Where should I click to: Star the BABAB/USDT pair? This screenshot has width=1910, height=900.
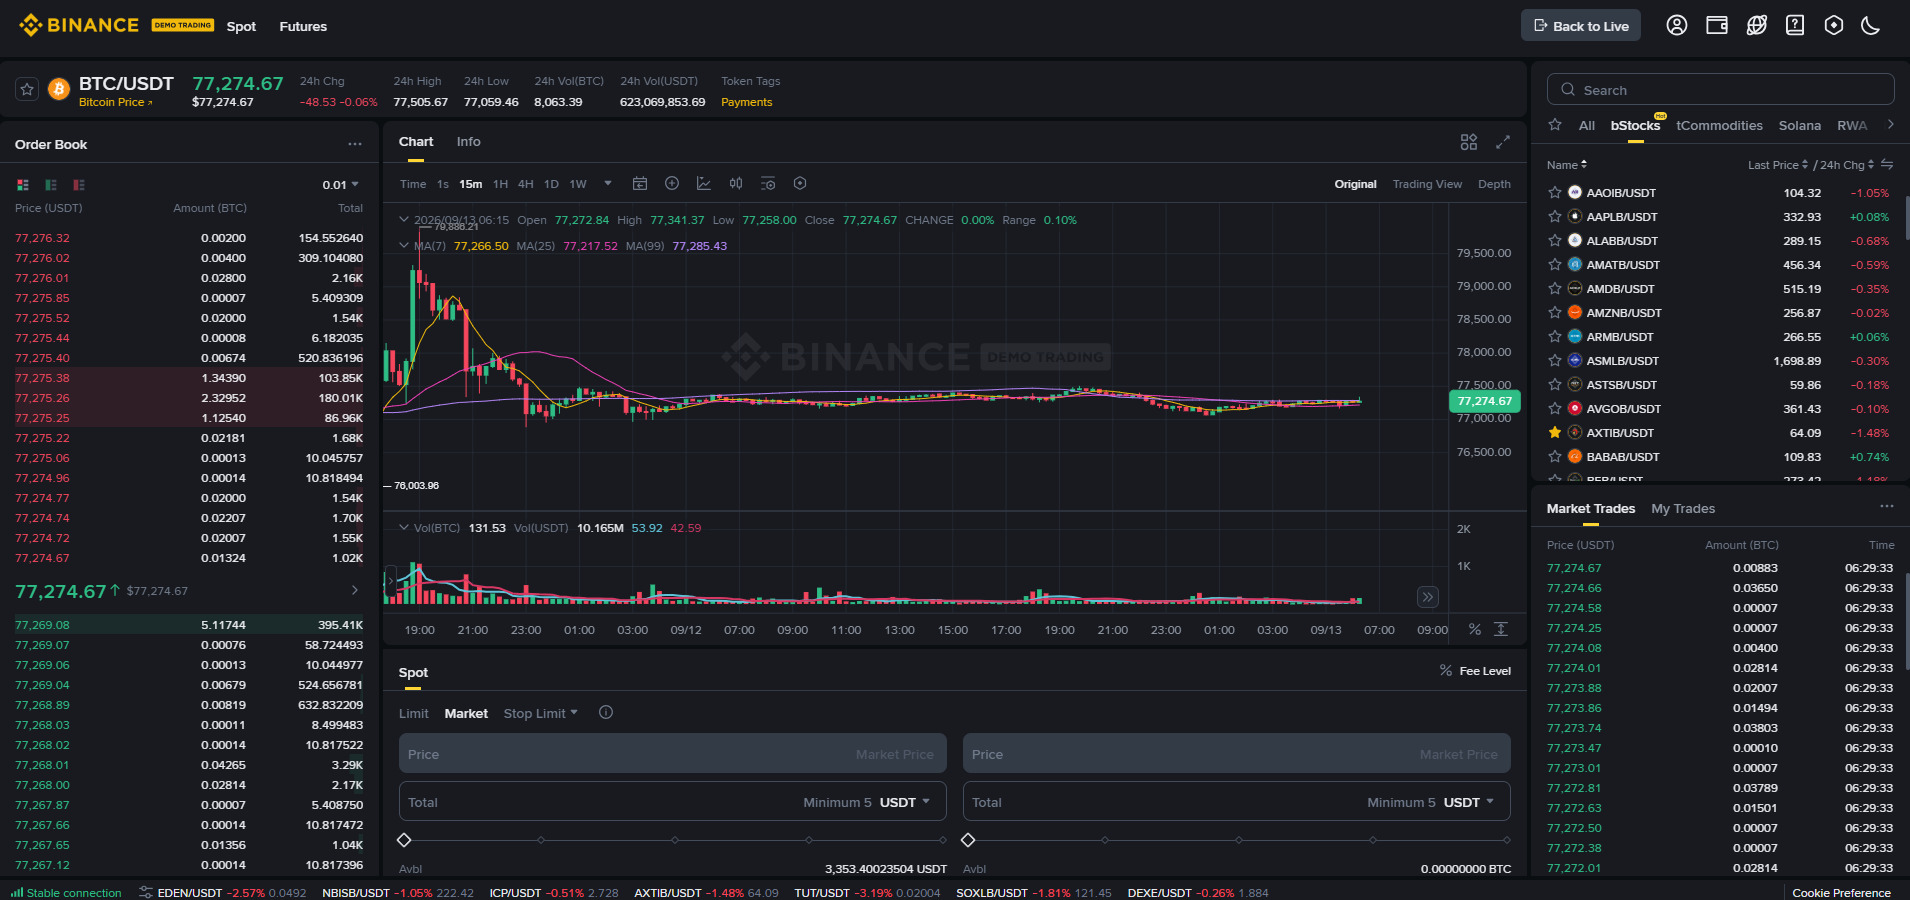pyautogui.click(x=1555, y=457)
